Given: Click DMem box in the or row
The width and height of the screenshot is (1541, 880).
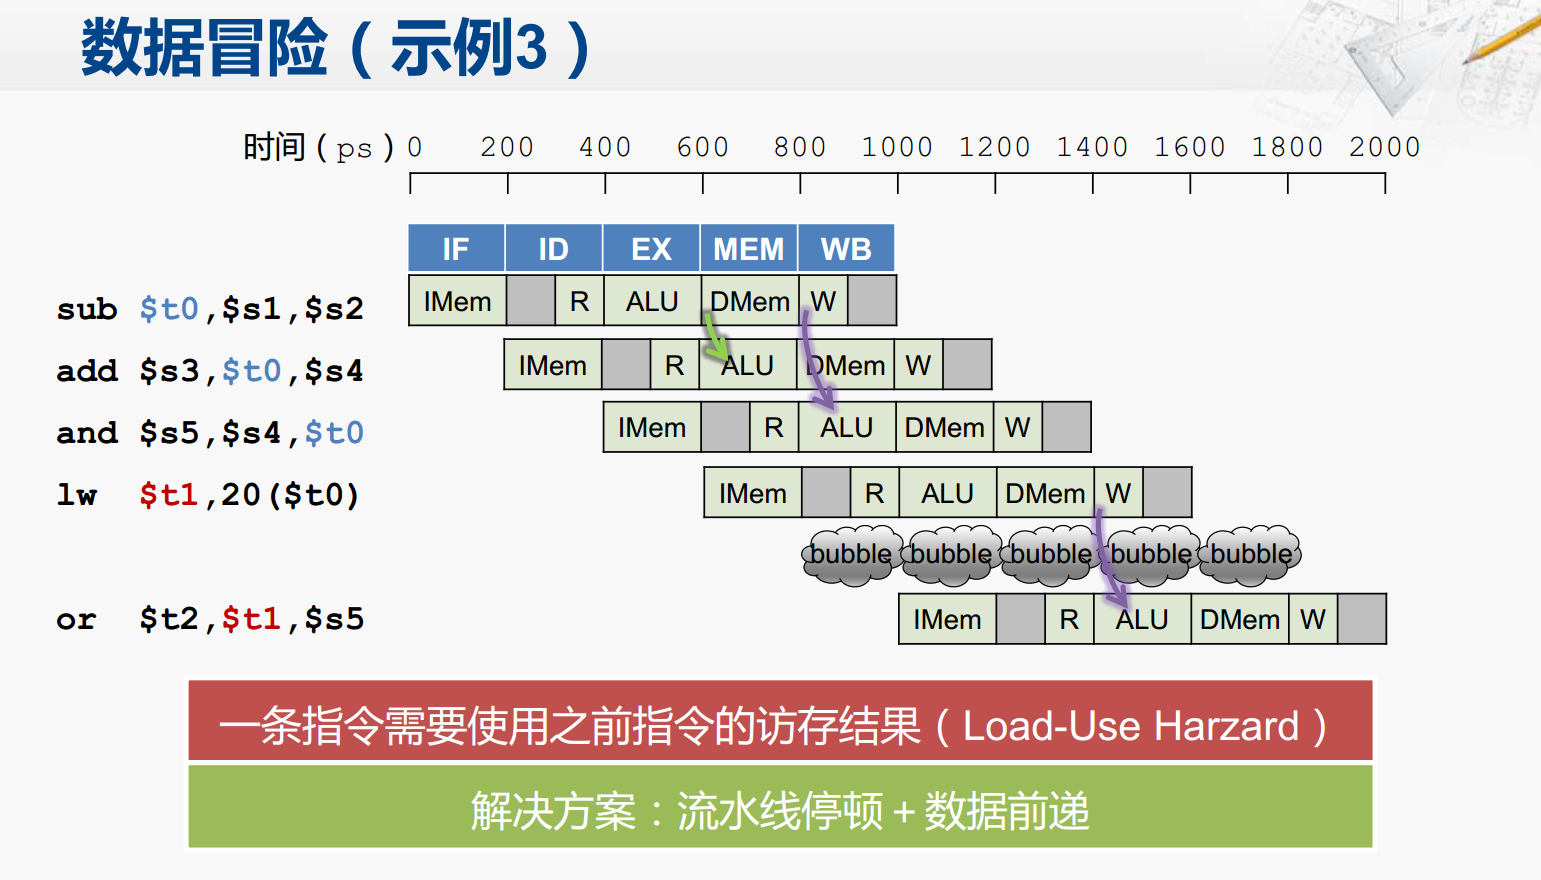Looking at the screenshot, I should coord(1241,619).
